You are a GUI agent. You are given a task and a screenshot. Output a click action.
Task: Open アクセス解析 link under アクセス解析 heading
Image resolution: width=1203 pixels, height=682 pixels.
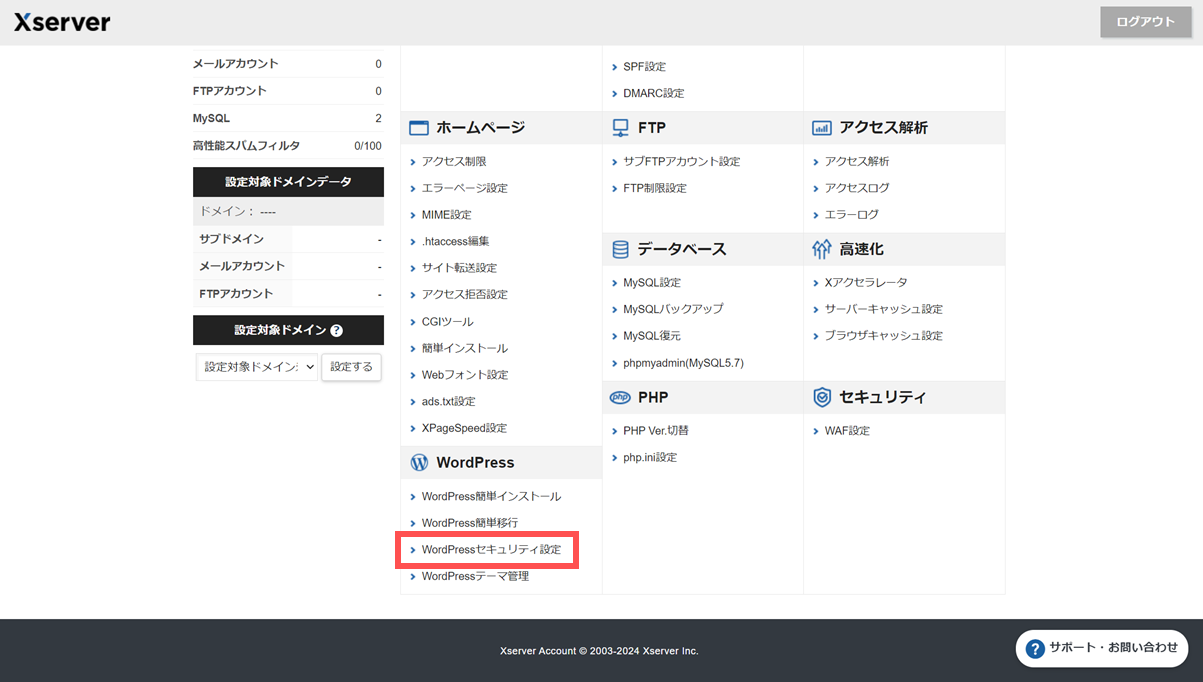(857, 162)
